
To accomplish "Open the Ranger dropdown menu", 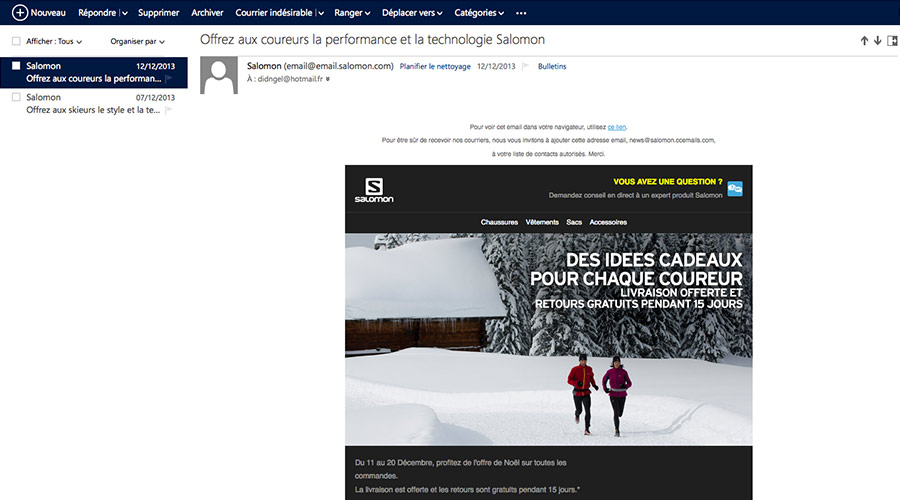I will [x=352, y=13].
